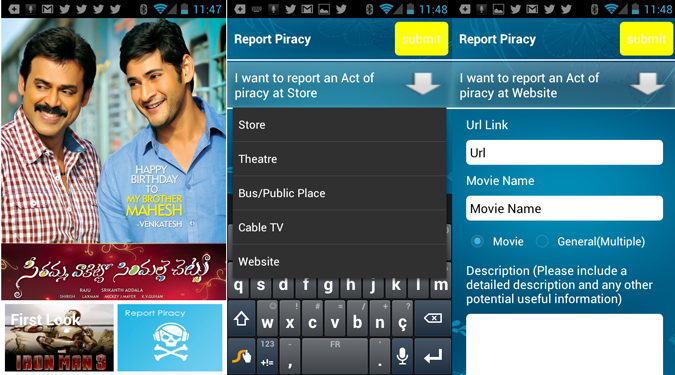Open the Report Piracy skull tile
The height and width of the screenshot is (375, 675).
point(170,337)
